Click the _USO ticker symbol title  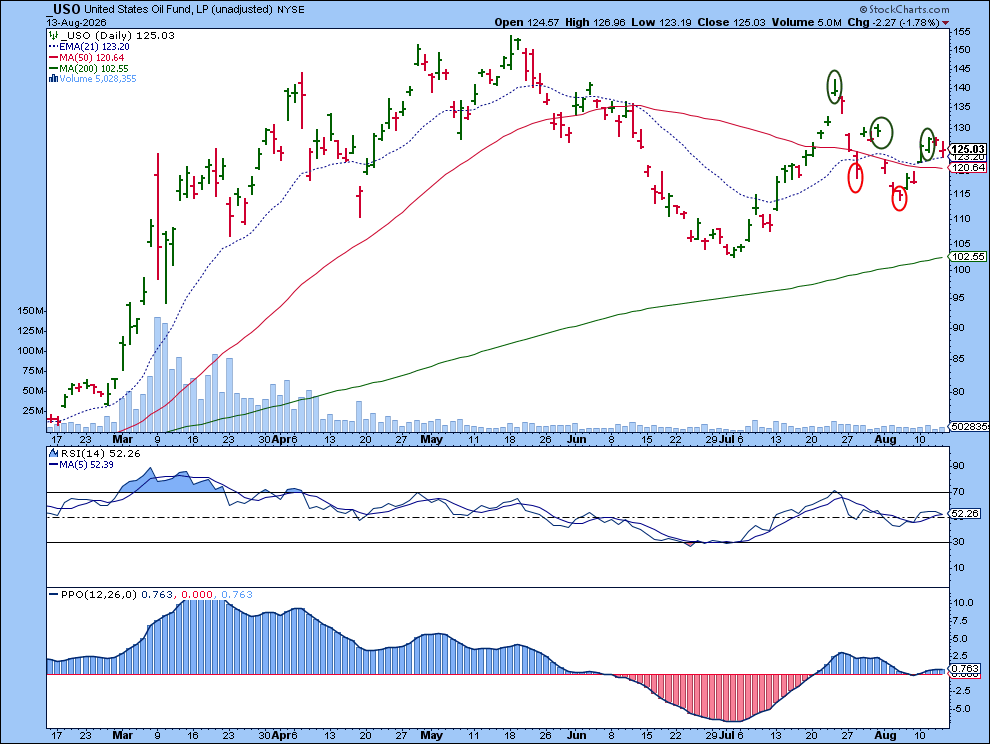tap(63, 9)
